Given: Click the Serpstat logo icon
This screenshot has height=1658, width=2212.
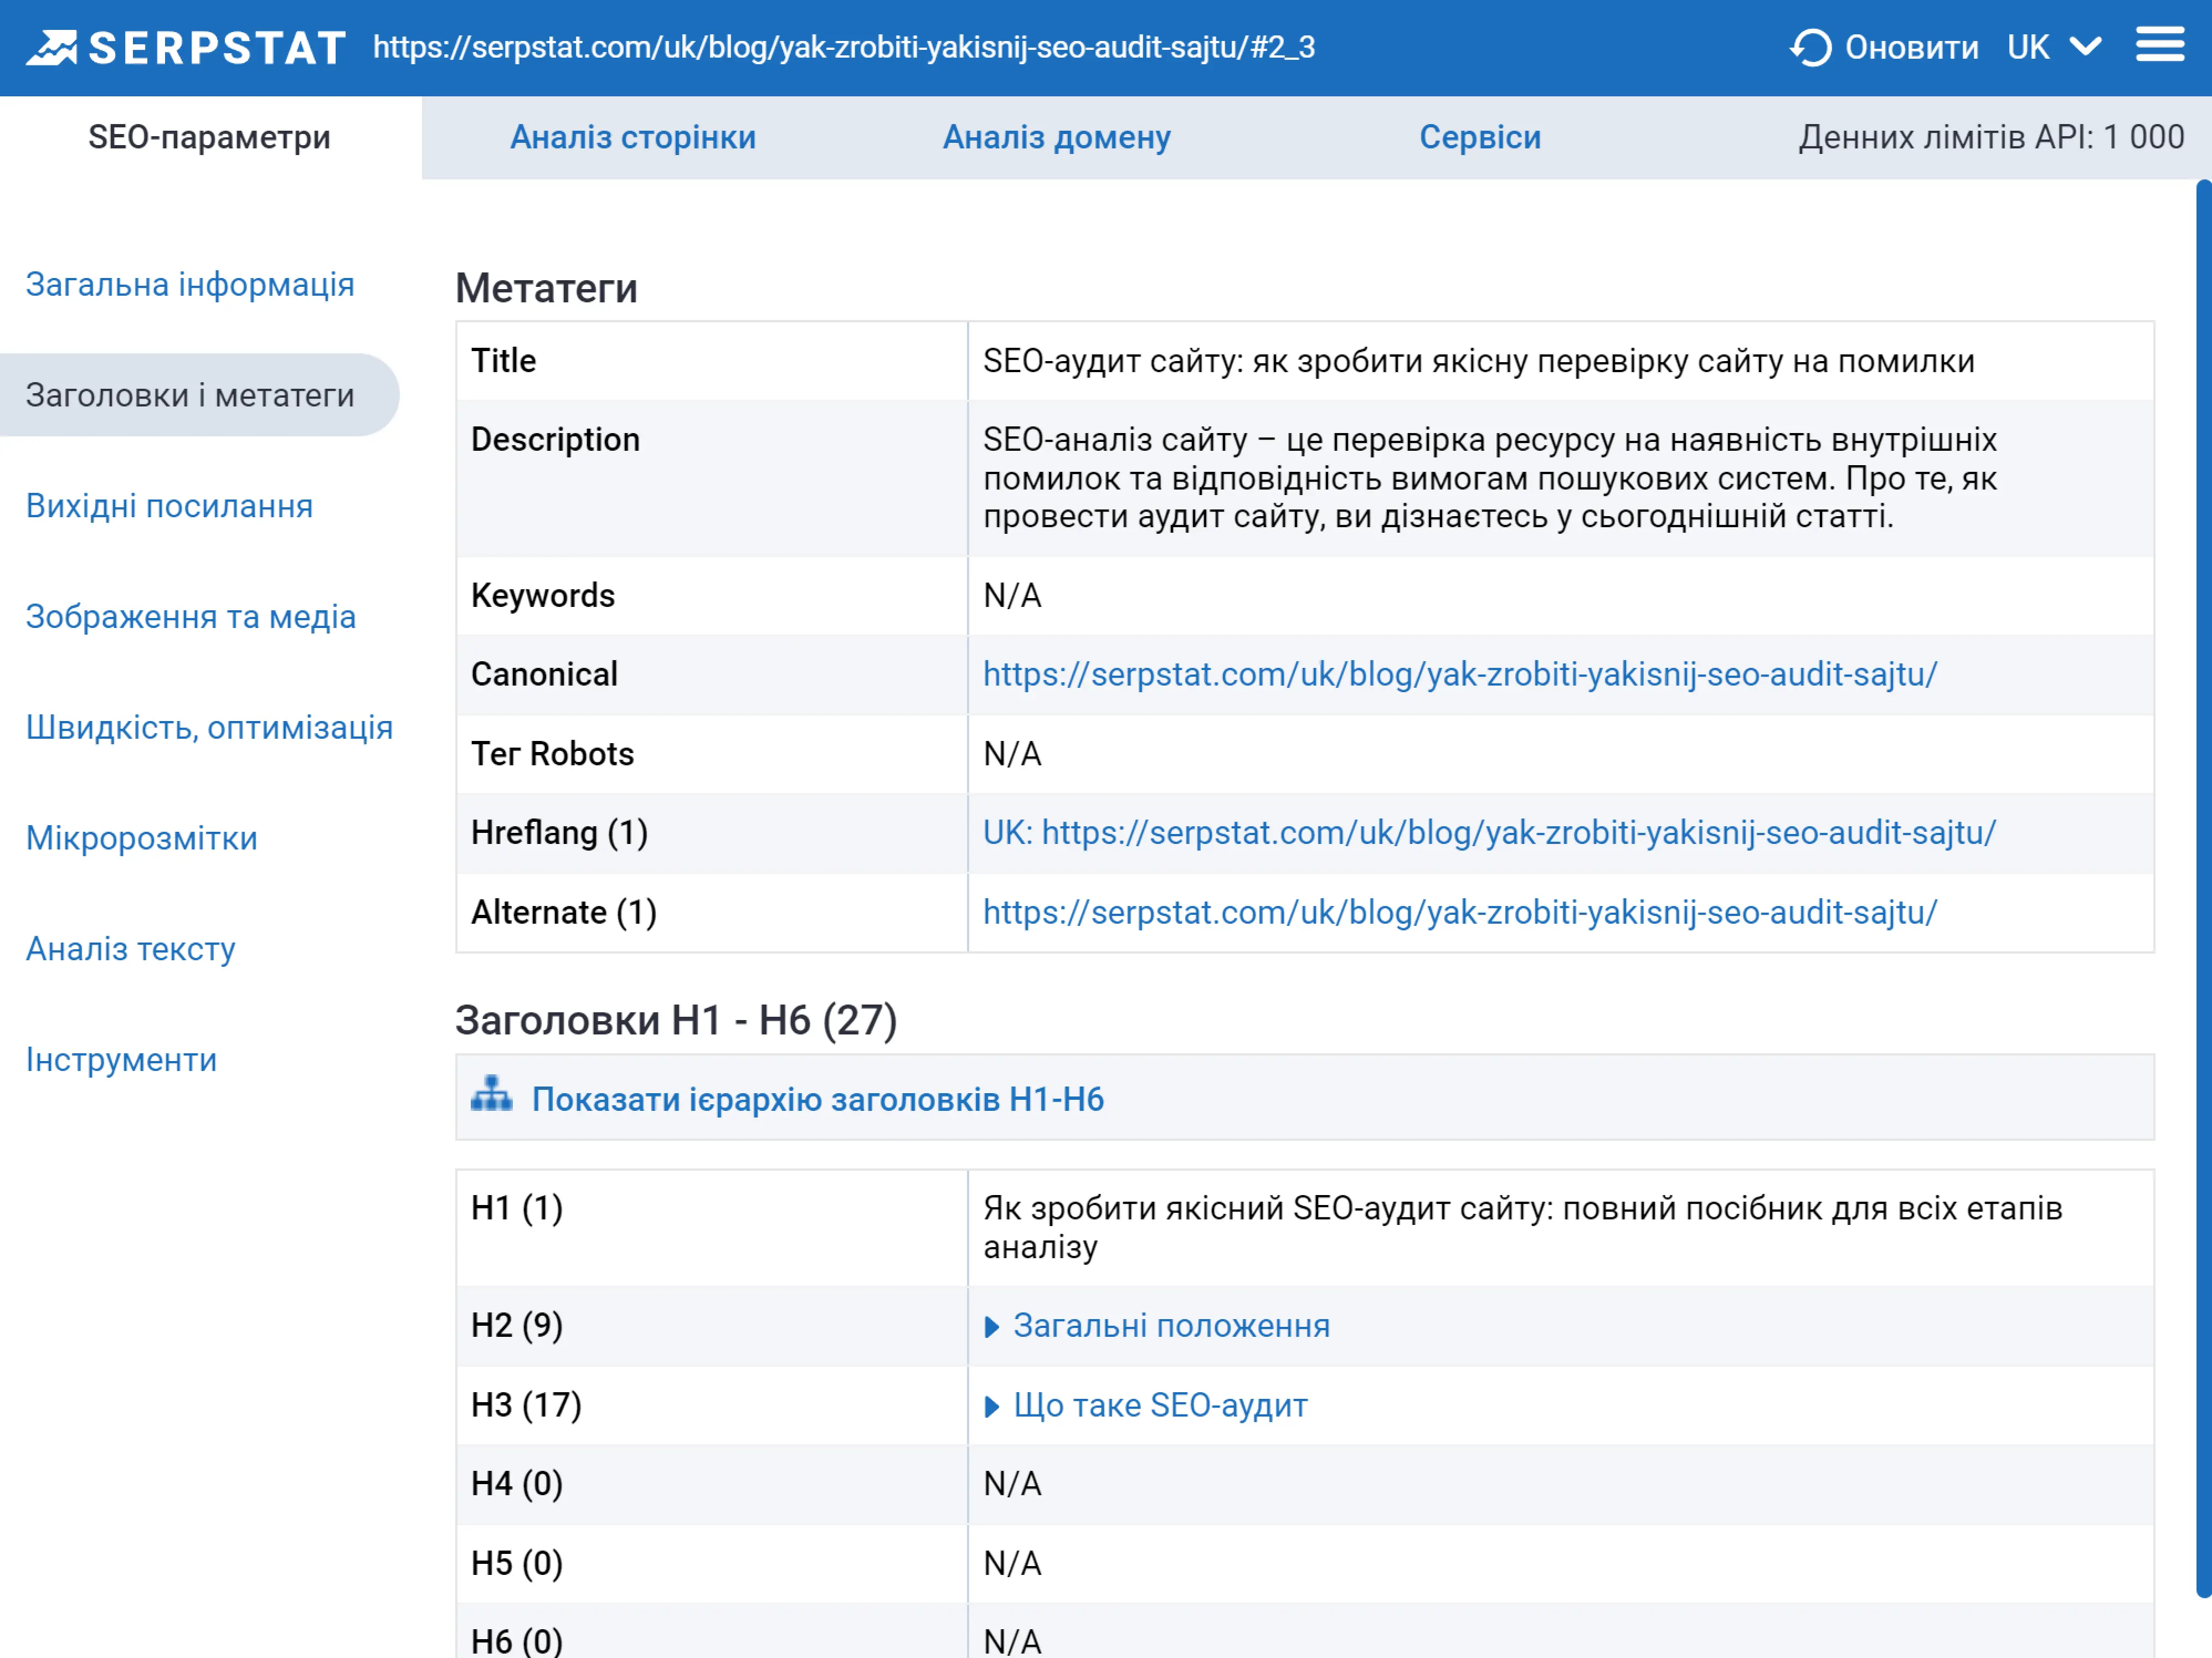Looking at the screenshot, I should tap(52, 47).
